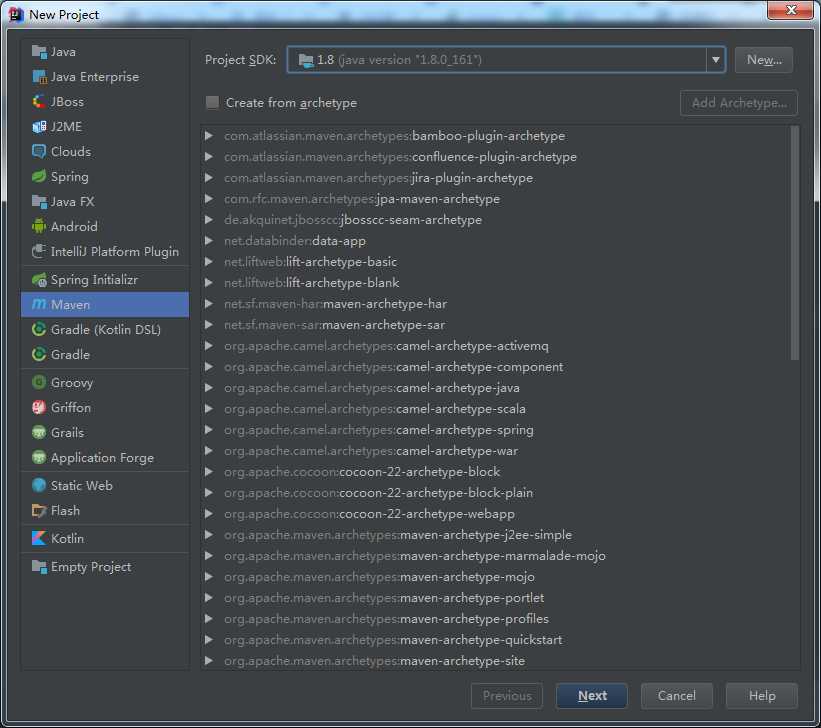Choose the Static Web category label

[82, 486]
